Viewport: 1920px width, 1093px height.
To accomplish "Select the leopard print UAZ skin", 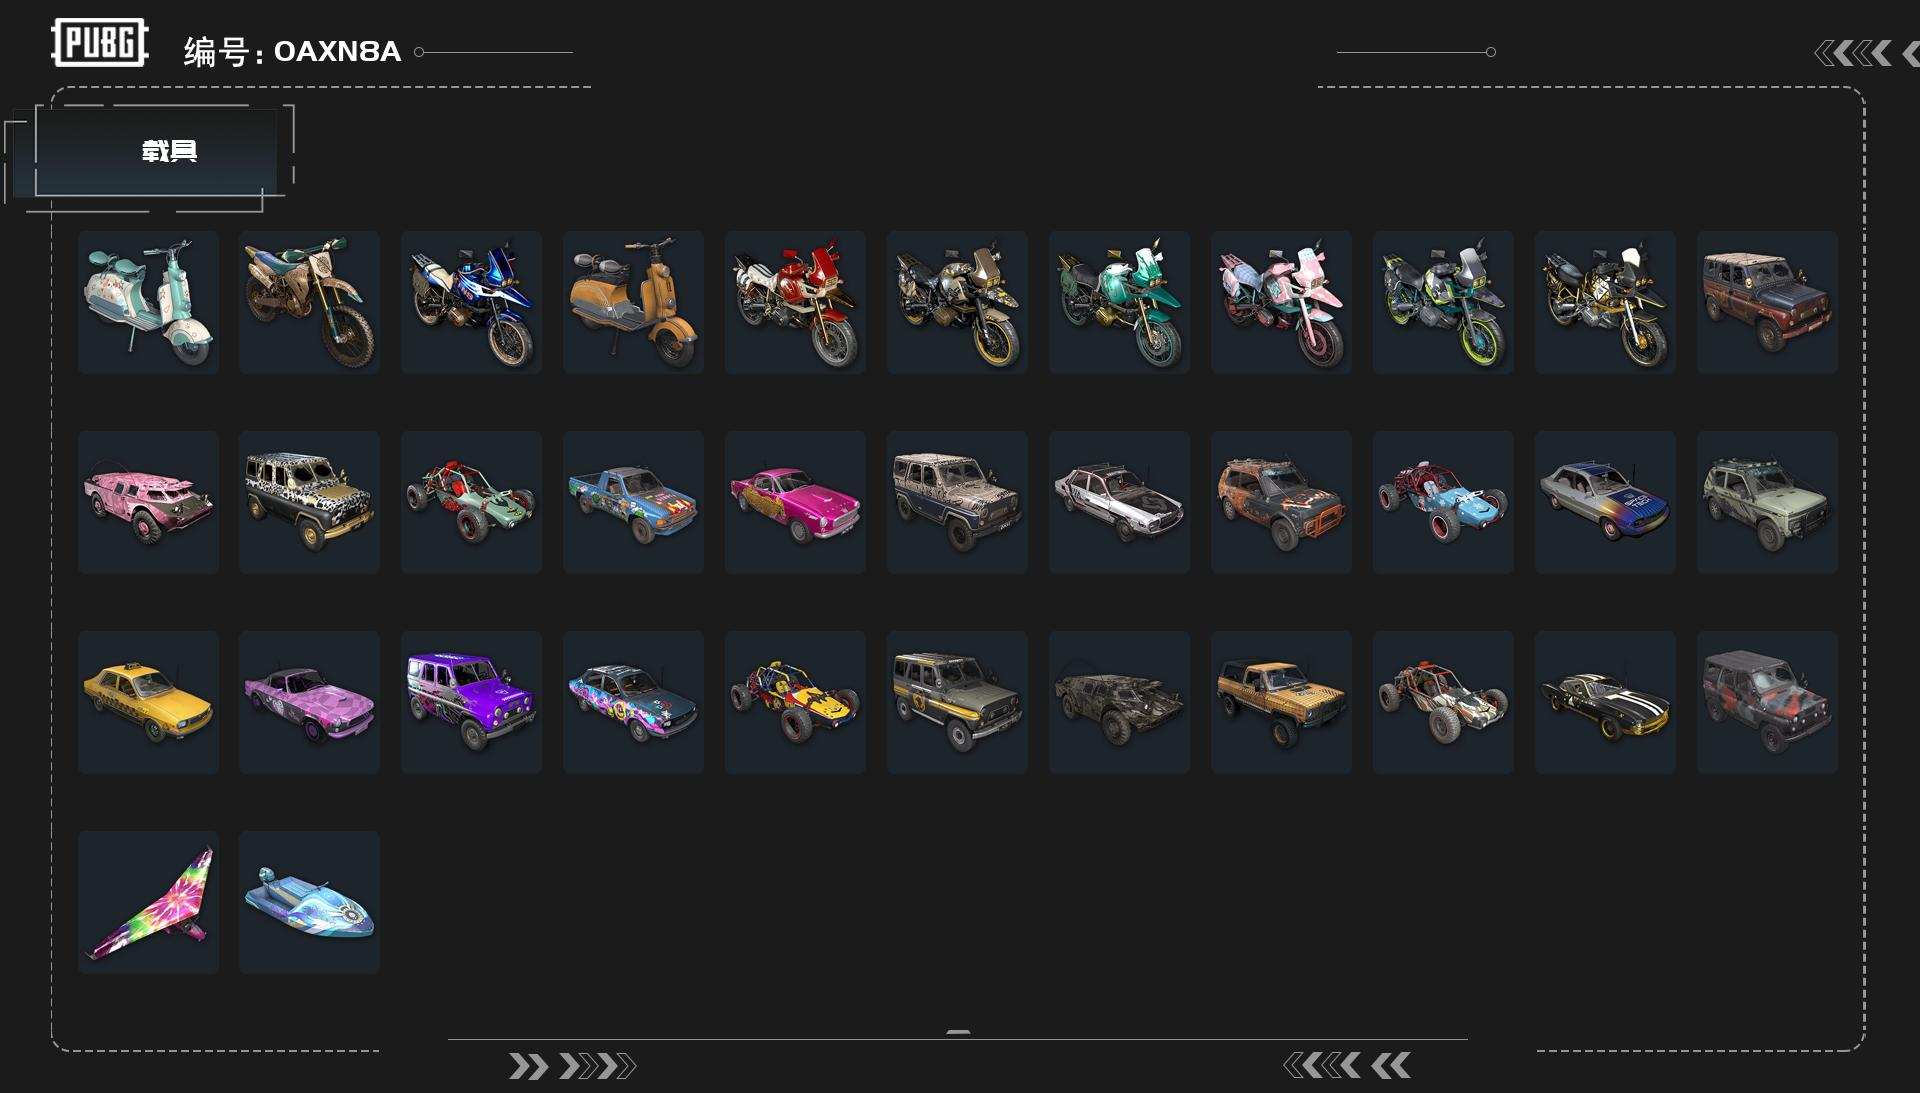I will click(x=309, y=502).
